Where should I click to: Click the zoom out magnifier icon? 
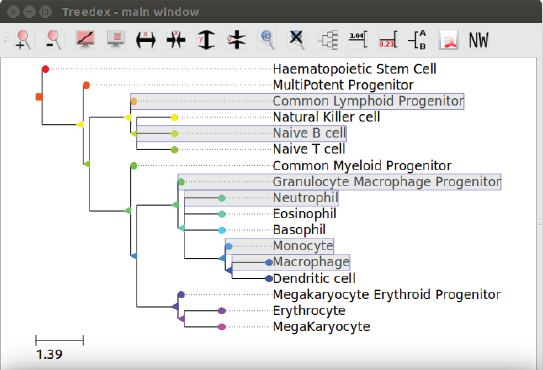click(54, 39)
